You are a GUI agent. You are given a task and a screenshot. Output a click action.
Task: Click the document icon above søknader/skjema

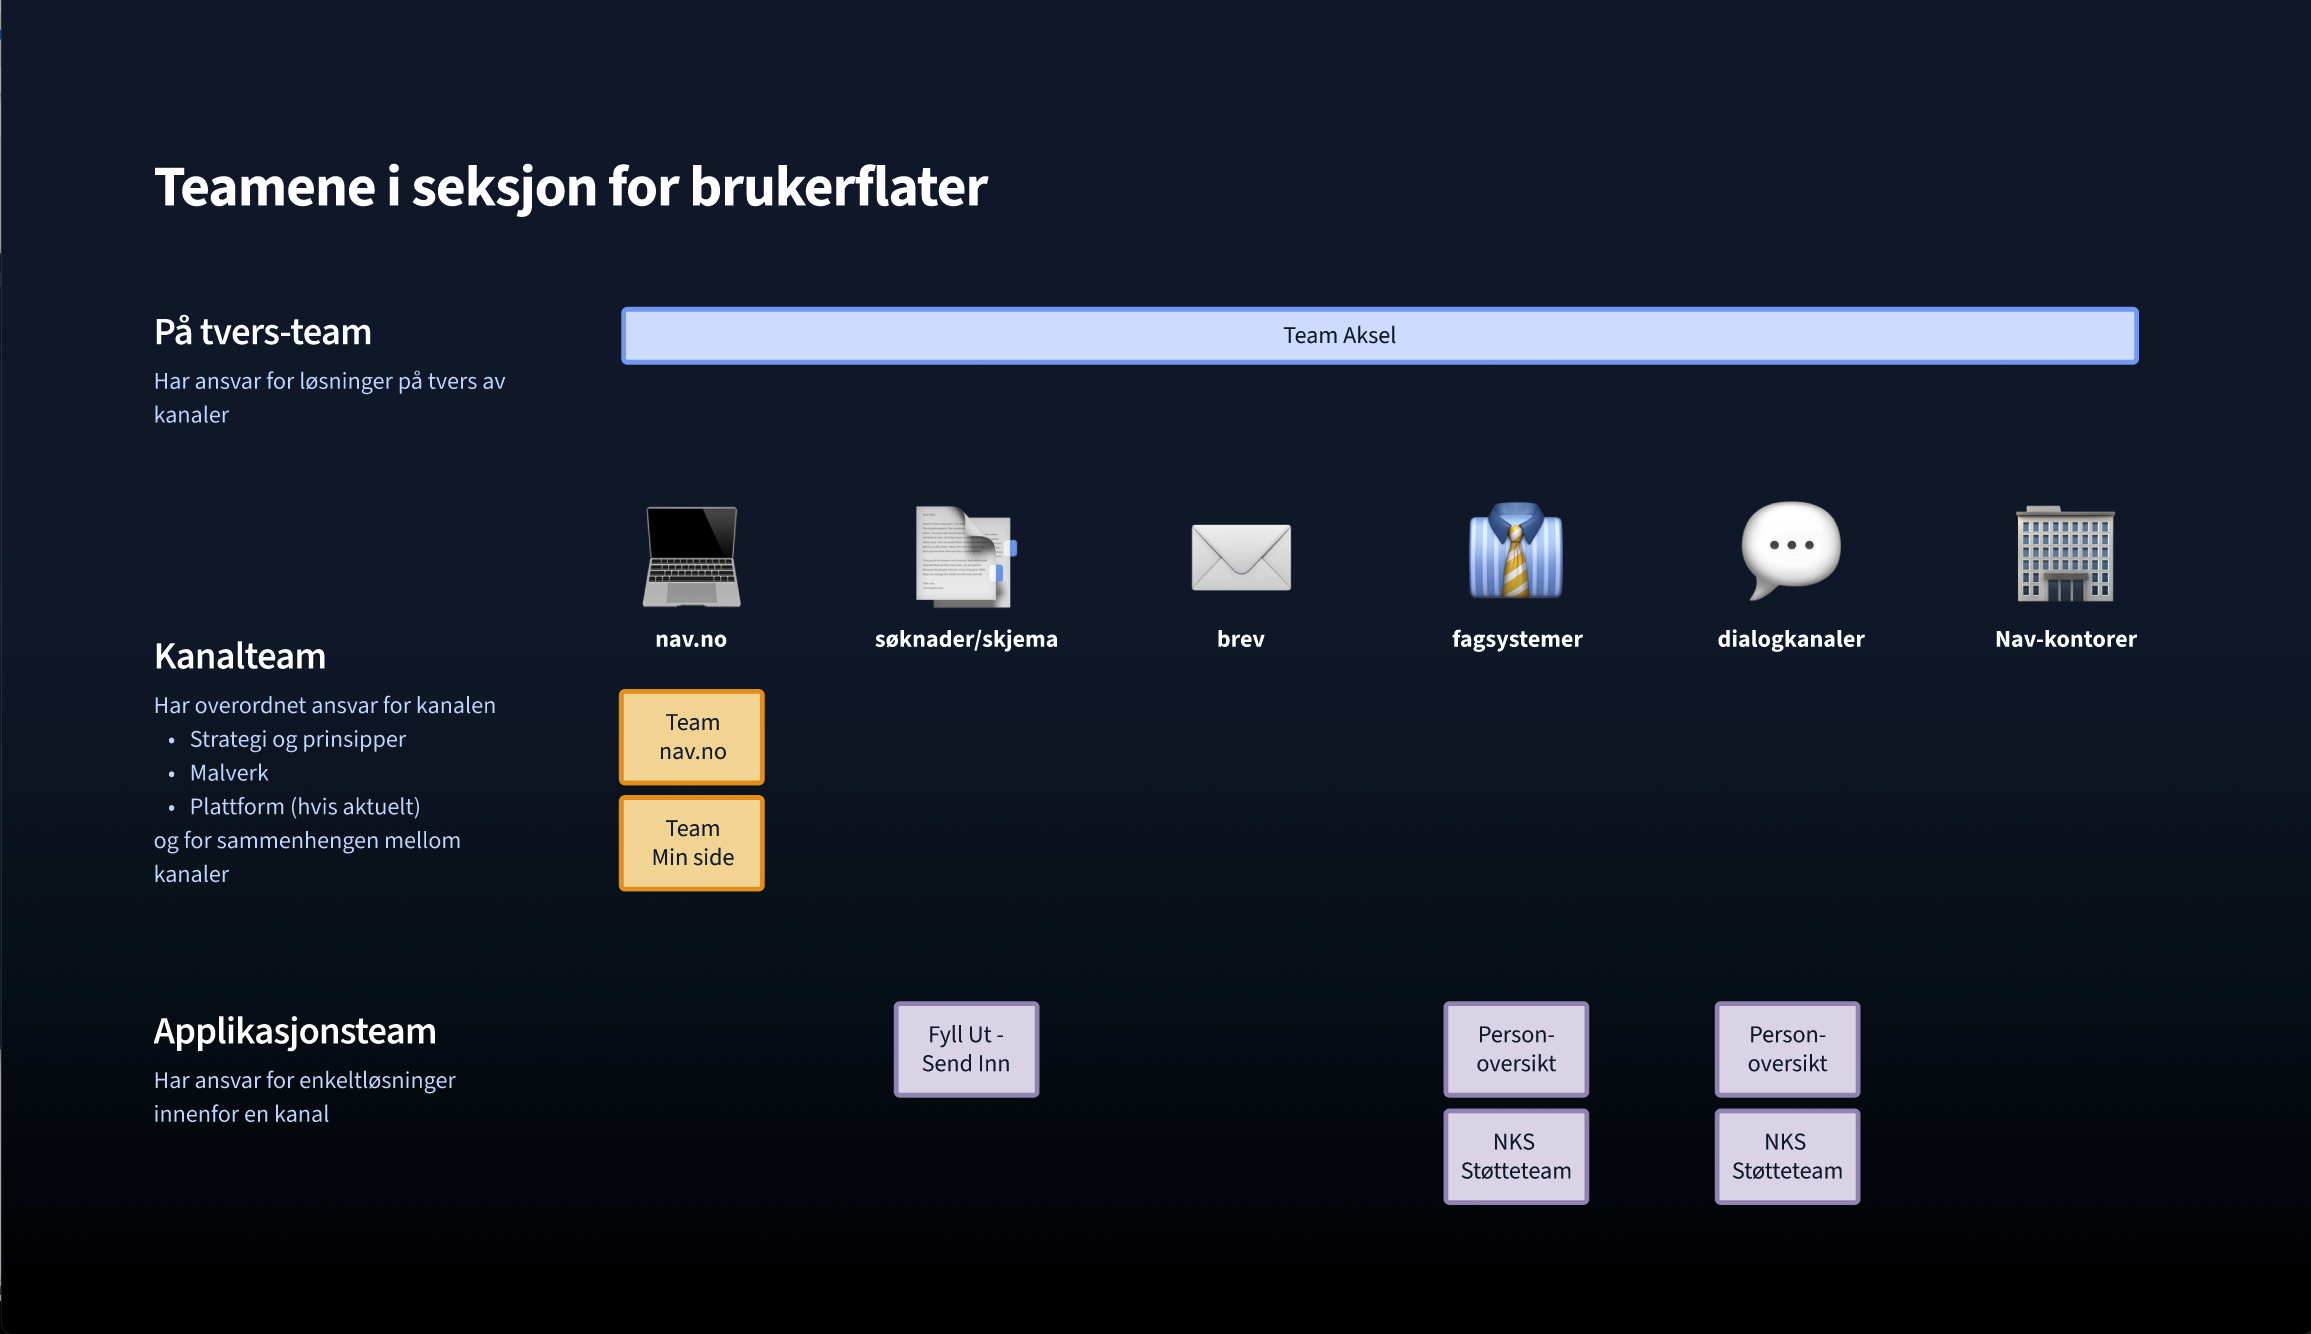point(965,556)
